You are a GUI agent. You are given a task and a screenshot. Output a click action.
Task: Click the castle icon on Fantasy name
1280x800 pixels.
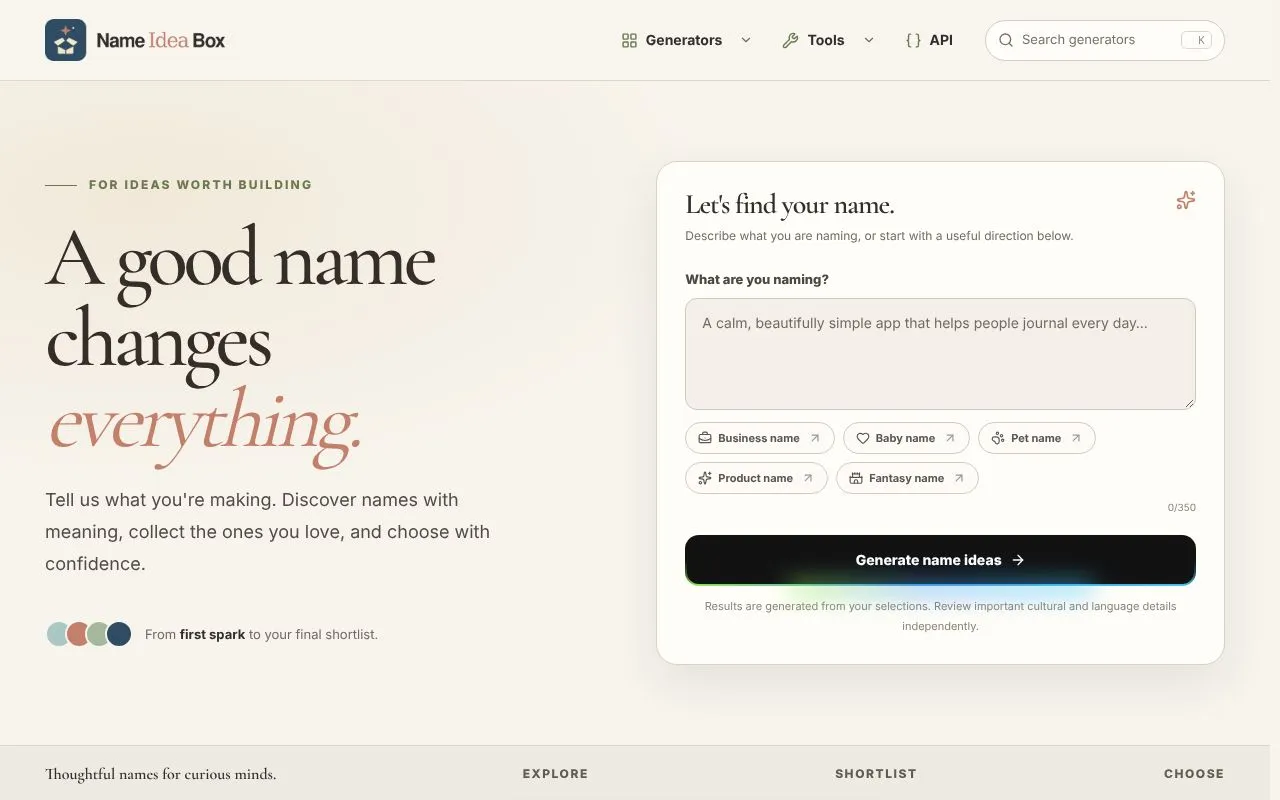[x=856, y=478]
